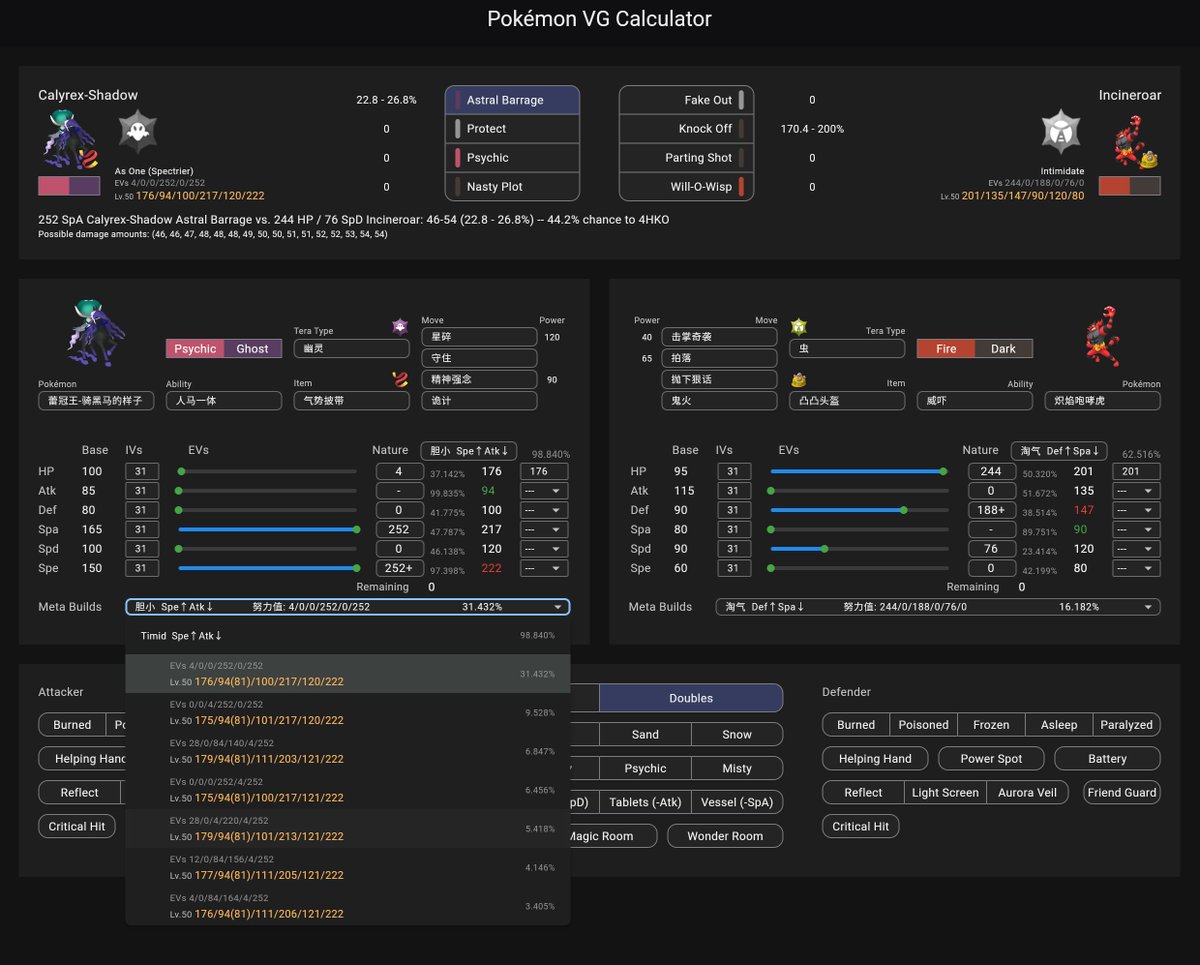Toggle attacker Burned status
Viewport: 1200px width, 965px height.
point(72,725)
